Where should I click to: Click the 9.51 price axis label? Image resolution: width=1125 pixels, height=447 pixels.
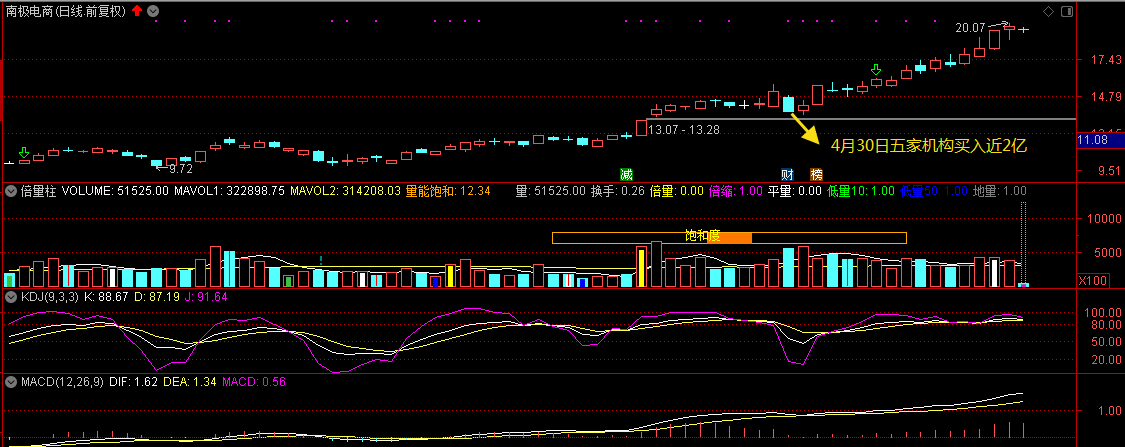click(1109, 171)
